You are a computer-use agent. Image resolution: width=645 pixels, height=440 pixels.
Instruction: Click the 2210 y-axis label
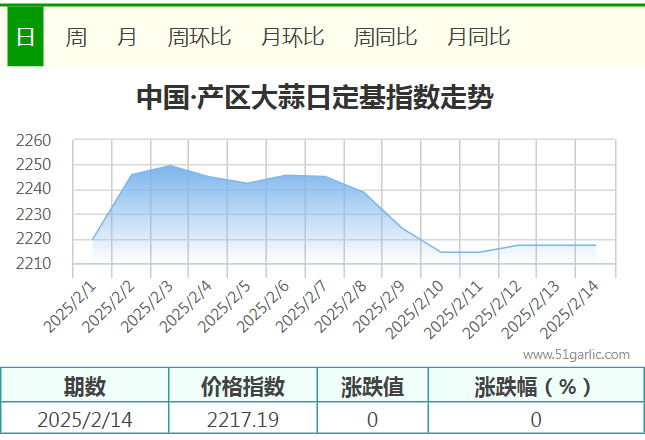point(33,264)
